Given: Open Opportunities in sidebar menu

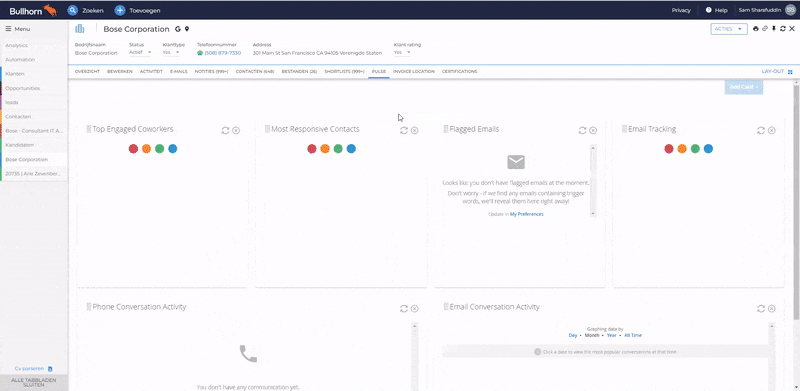Looking at the screenshot, I should tap(34, 88).
